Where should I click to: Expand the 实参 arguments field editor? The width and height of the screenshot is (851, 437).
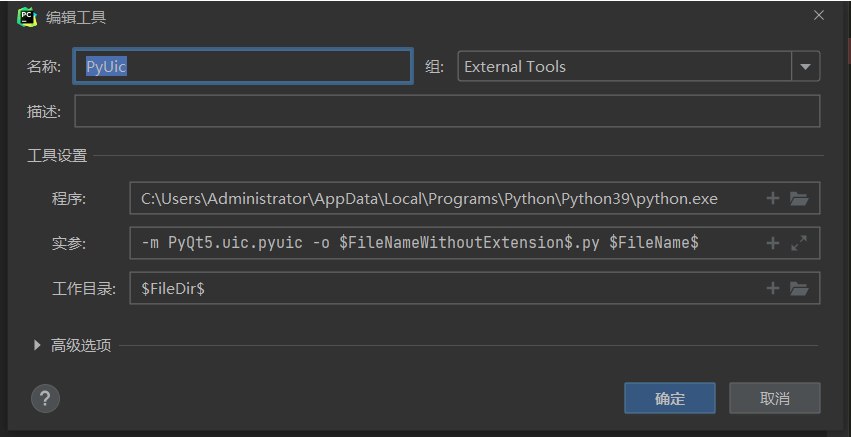coord(798,243)
